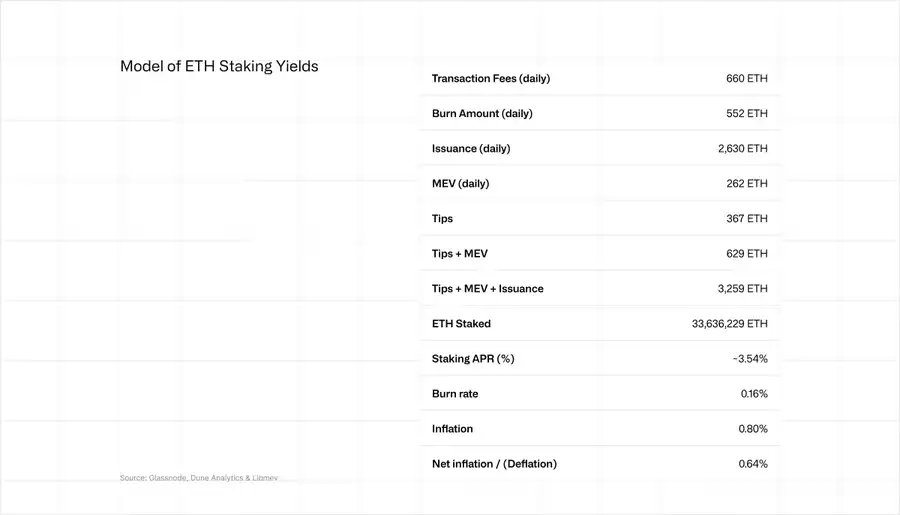Viewport: 900px width, 515px height.
Task: Click the 2,630 ETH issuance value
Action: click(743, 148)
